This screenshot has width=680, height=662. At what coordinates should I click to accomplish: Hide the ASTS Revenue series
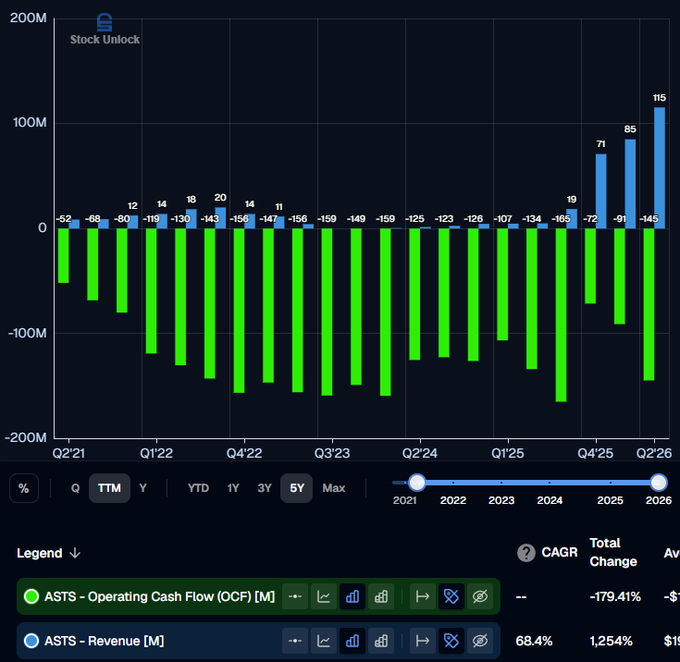click(x=480, y=641)
